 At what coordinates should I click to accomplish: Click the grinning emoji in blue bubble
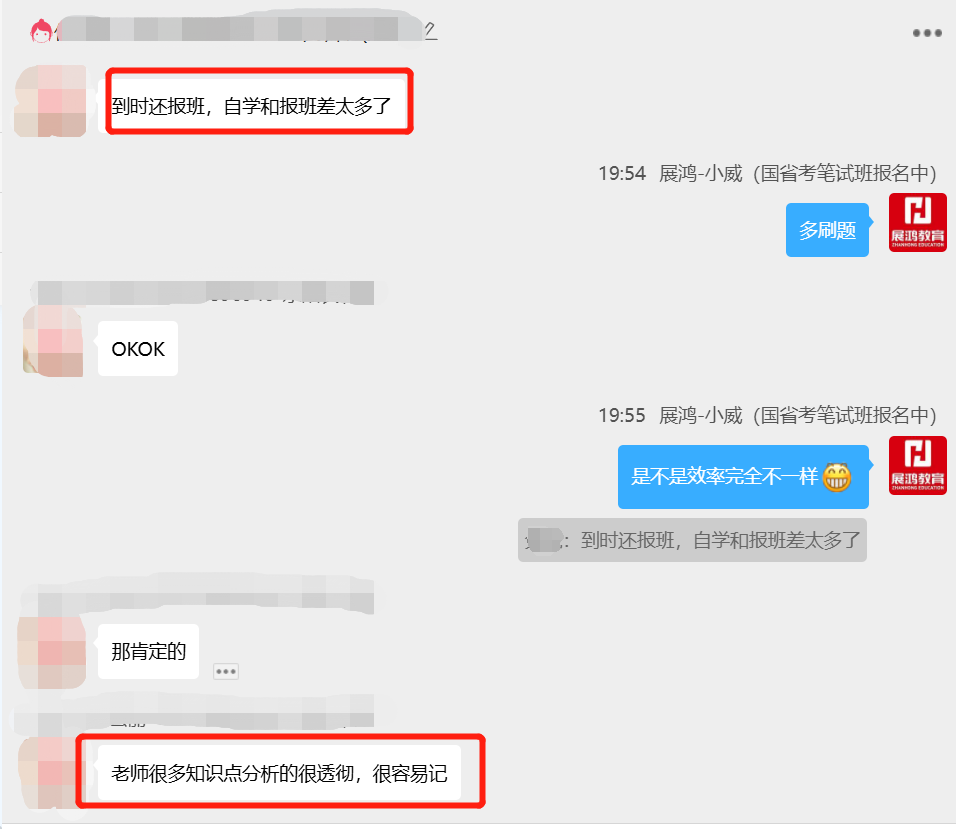click(836, 477)
